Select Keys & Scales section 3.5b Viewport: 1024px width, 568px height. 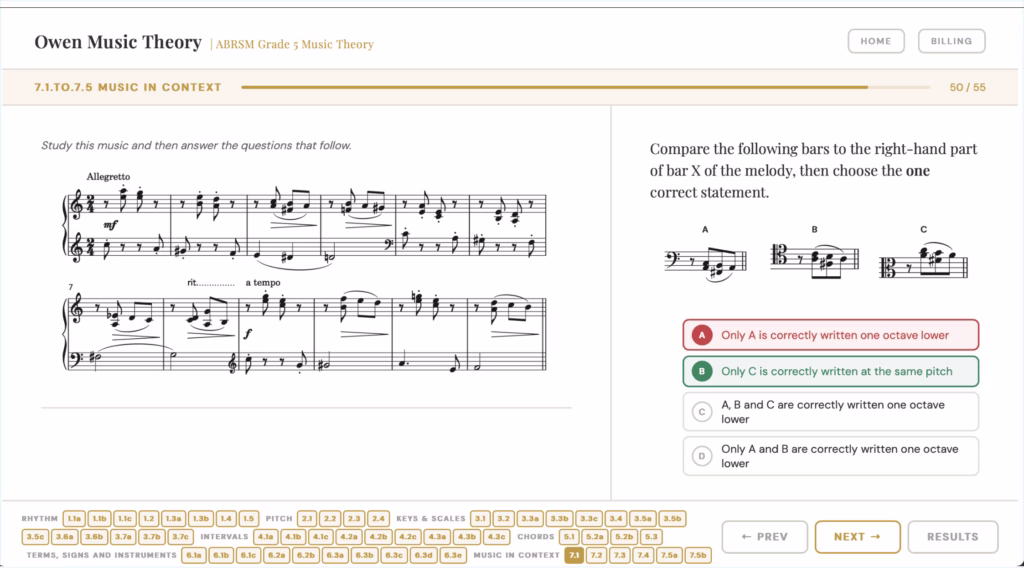coord(672,518)
